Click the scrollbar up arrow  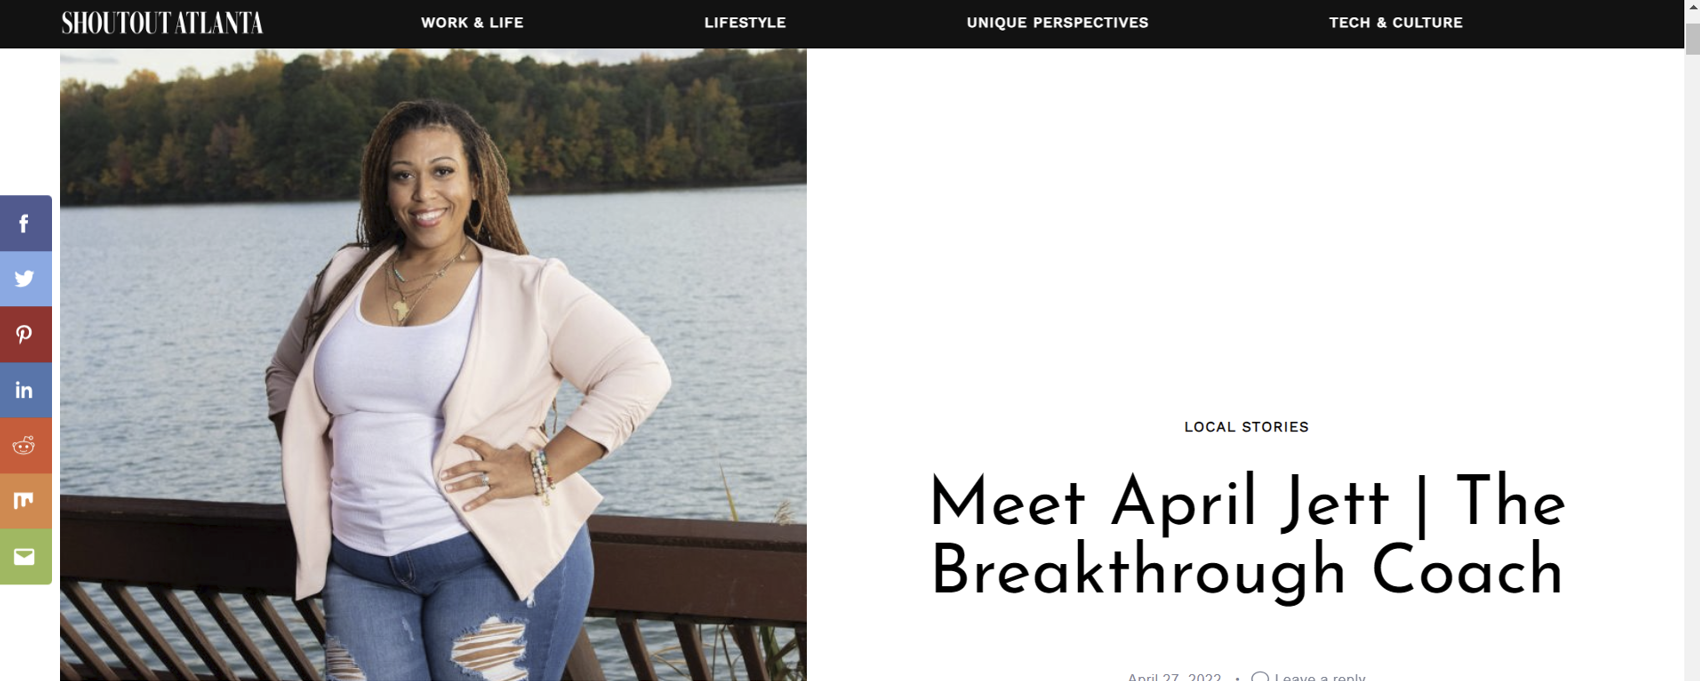1692,8
